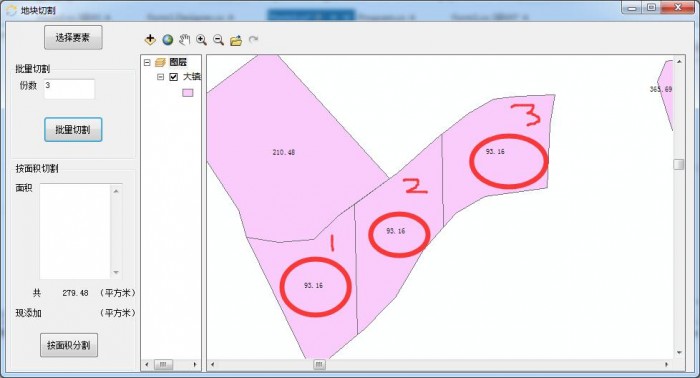Click the Add Data plus icon
Image resolution: width=700 pixels, height=378 pixels.
[x=150, y=40]
